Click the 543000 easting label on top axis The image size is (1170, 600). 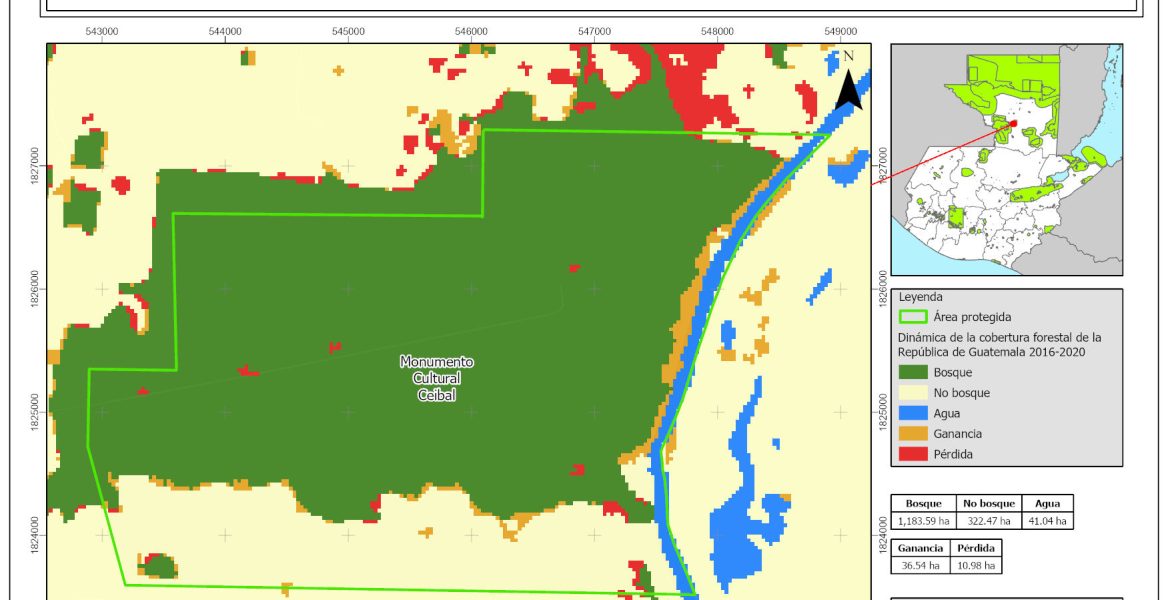click(102, 32)
